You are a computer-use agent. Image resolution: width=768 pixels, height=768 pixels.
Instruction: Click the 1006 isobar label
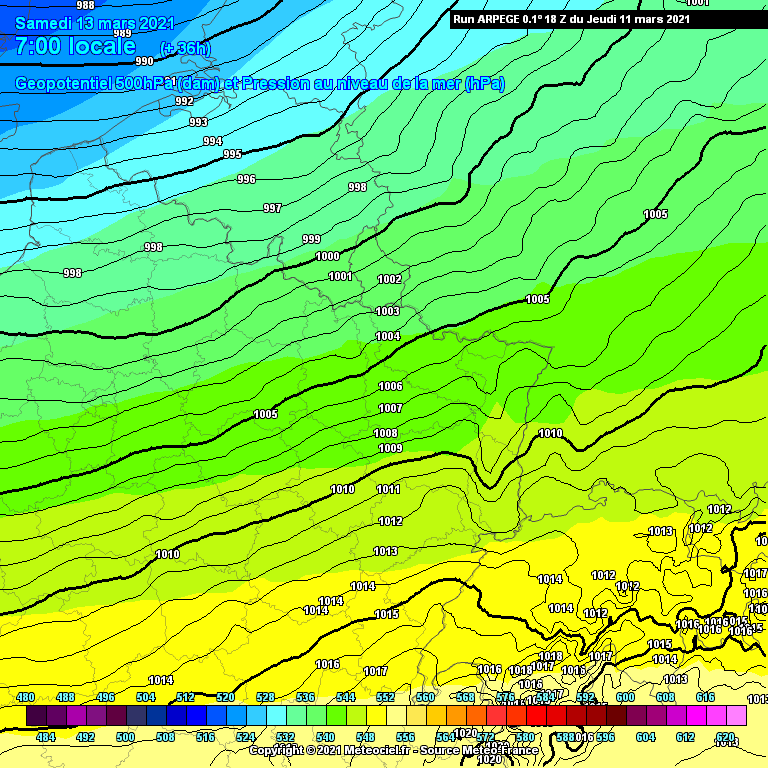pyautogui.click(x=390, y=386)
